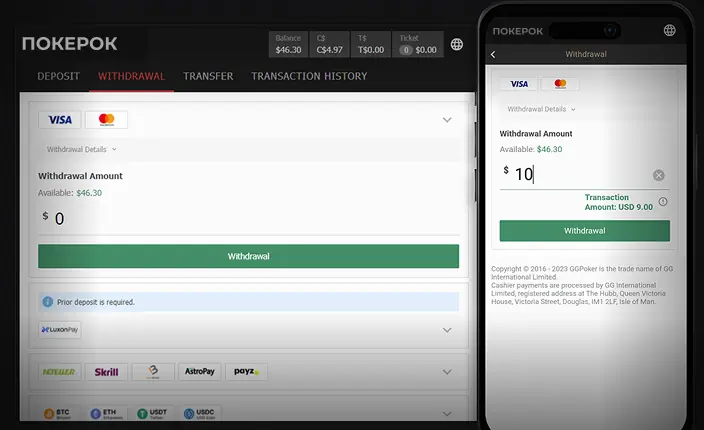The width and height of the screenshot is (704, 430).
Task: Click the globe language icon on desktop header
Action: click(x=457, y=44)
